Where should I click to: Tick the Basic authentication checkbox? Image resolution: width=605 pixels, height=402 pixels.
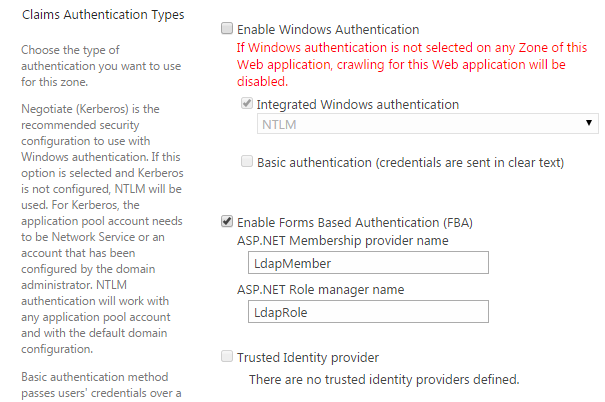[x=247, y=161]
